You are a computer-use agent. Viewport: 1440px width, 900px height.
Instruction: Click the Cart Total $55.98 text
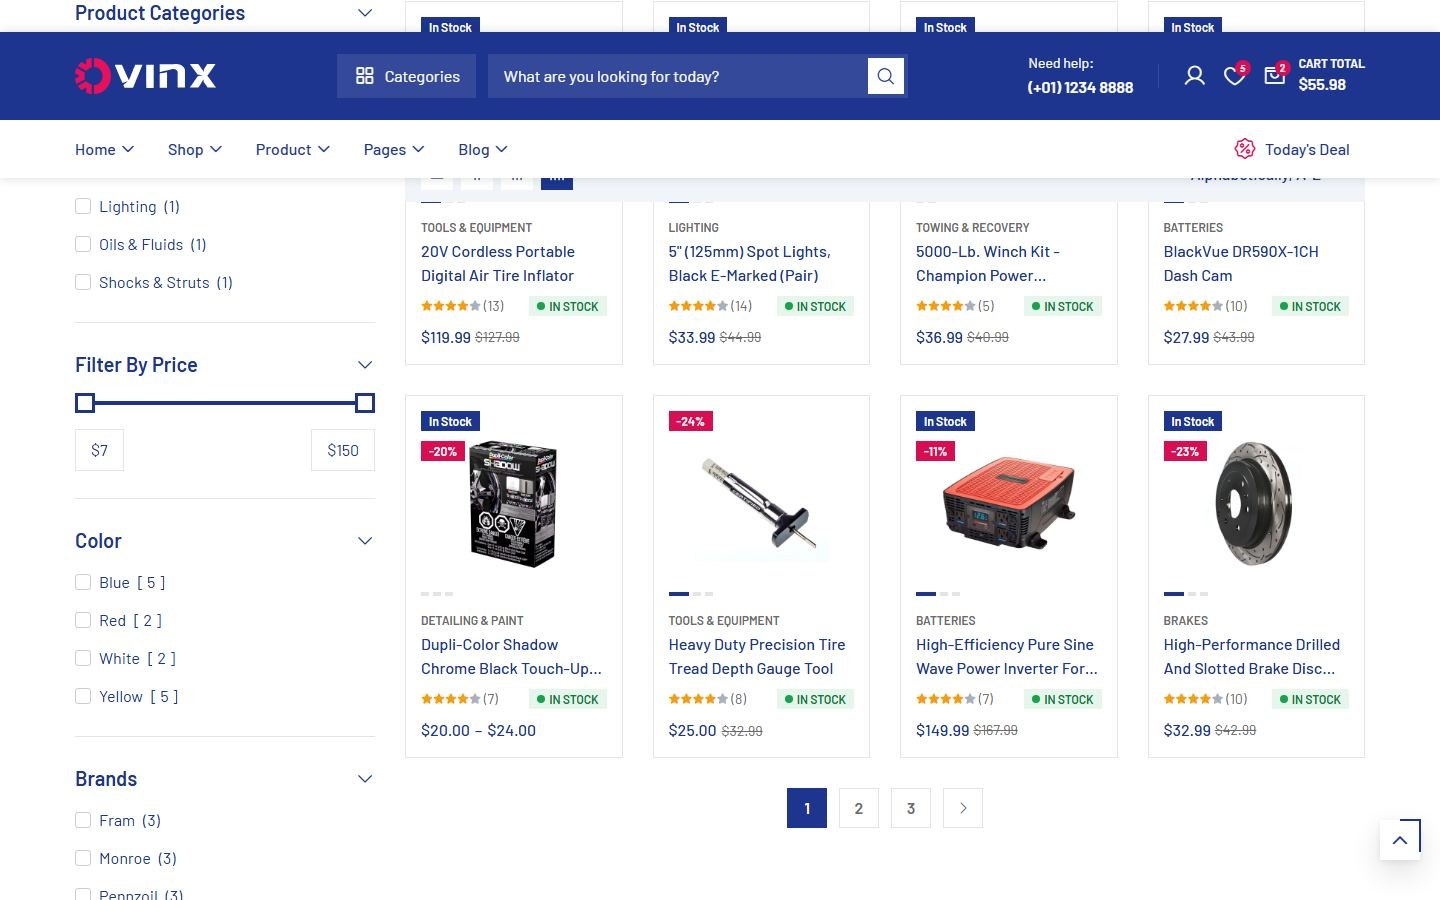[1331, 75]
